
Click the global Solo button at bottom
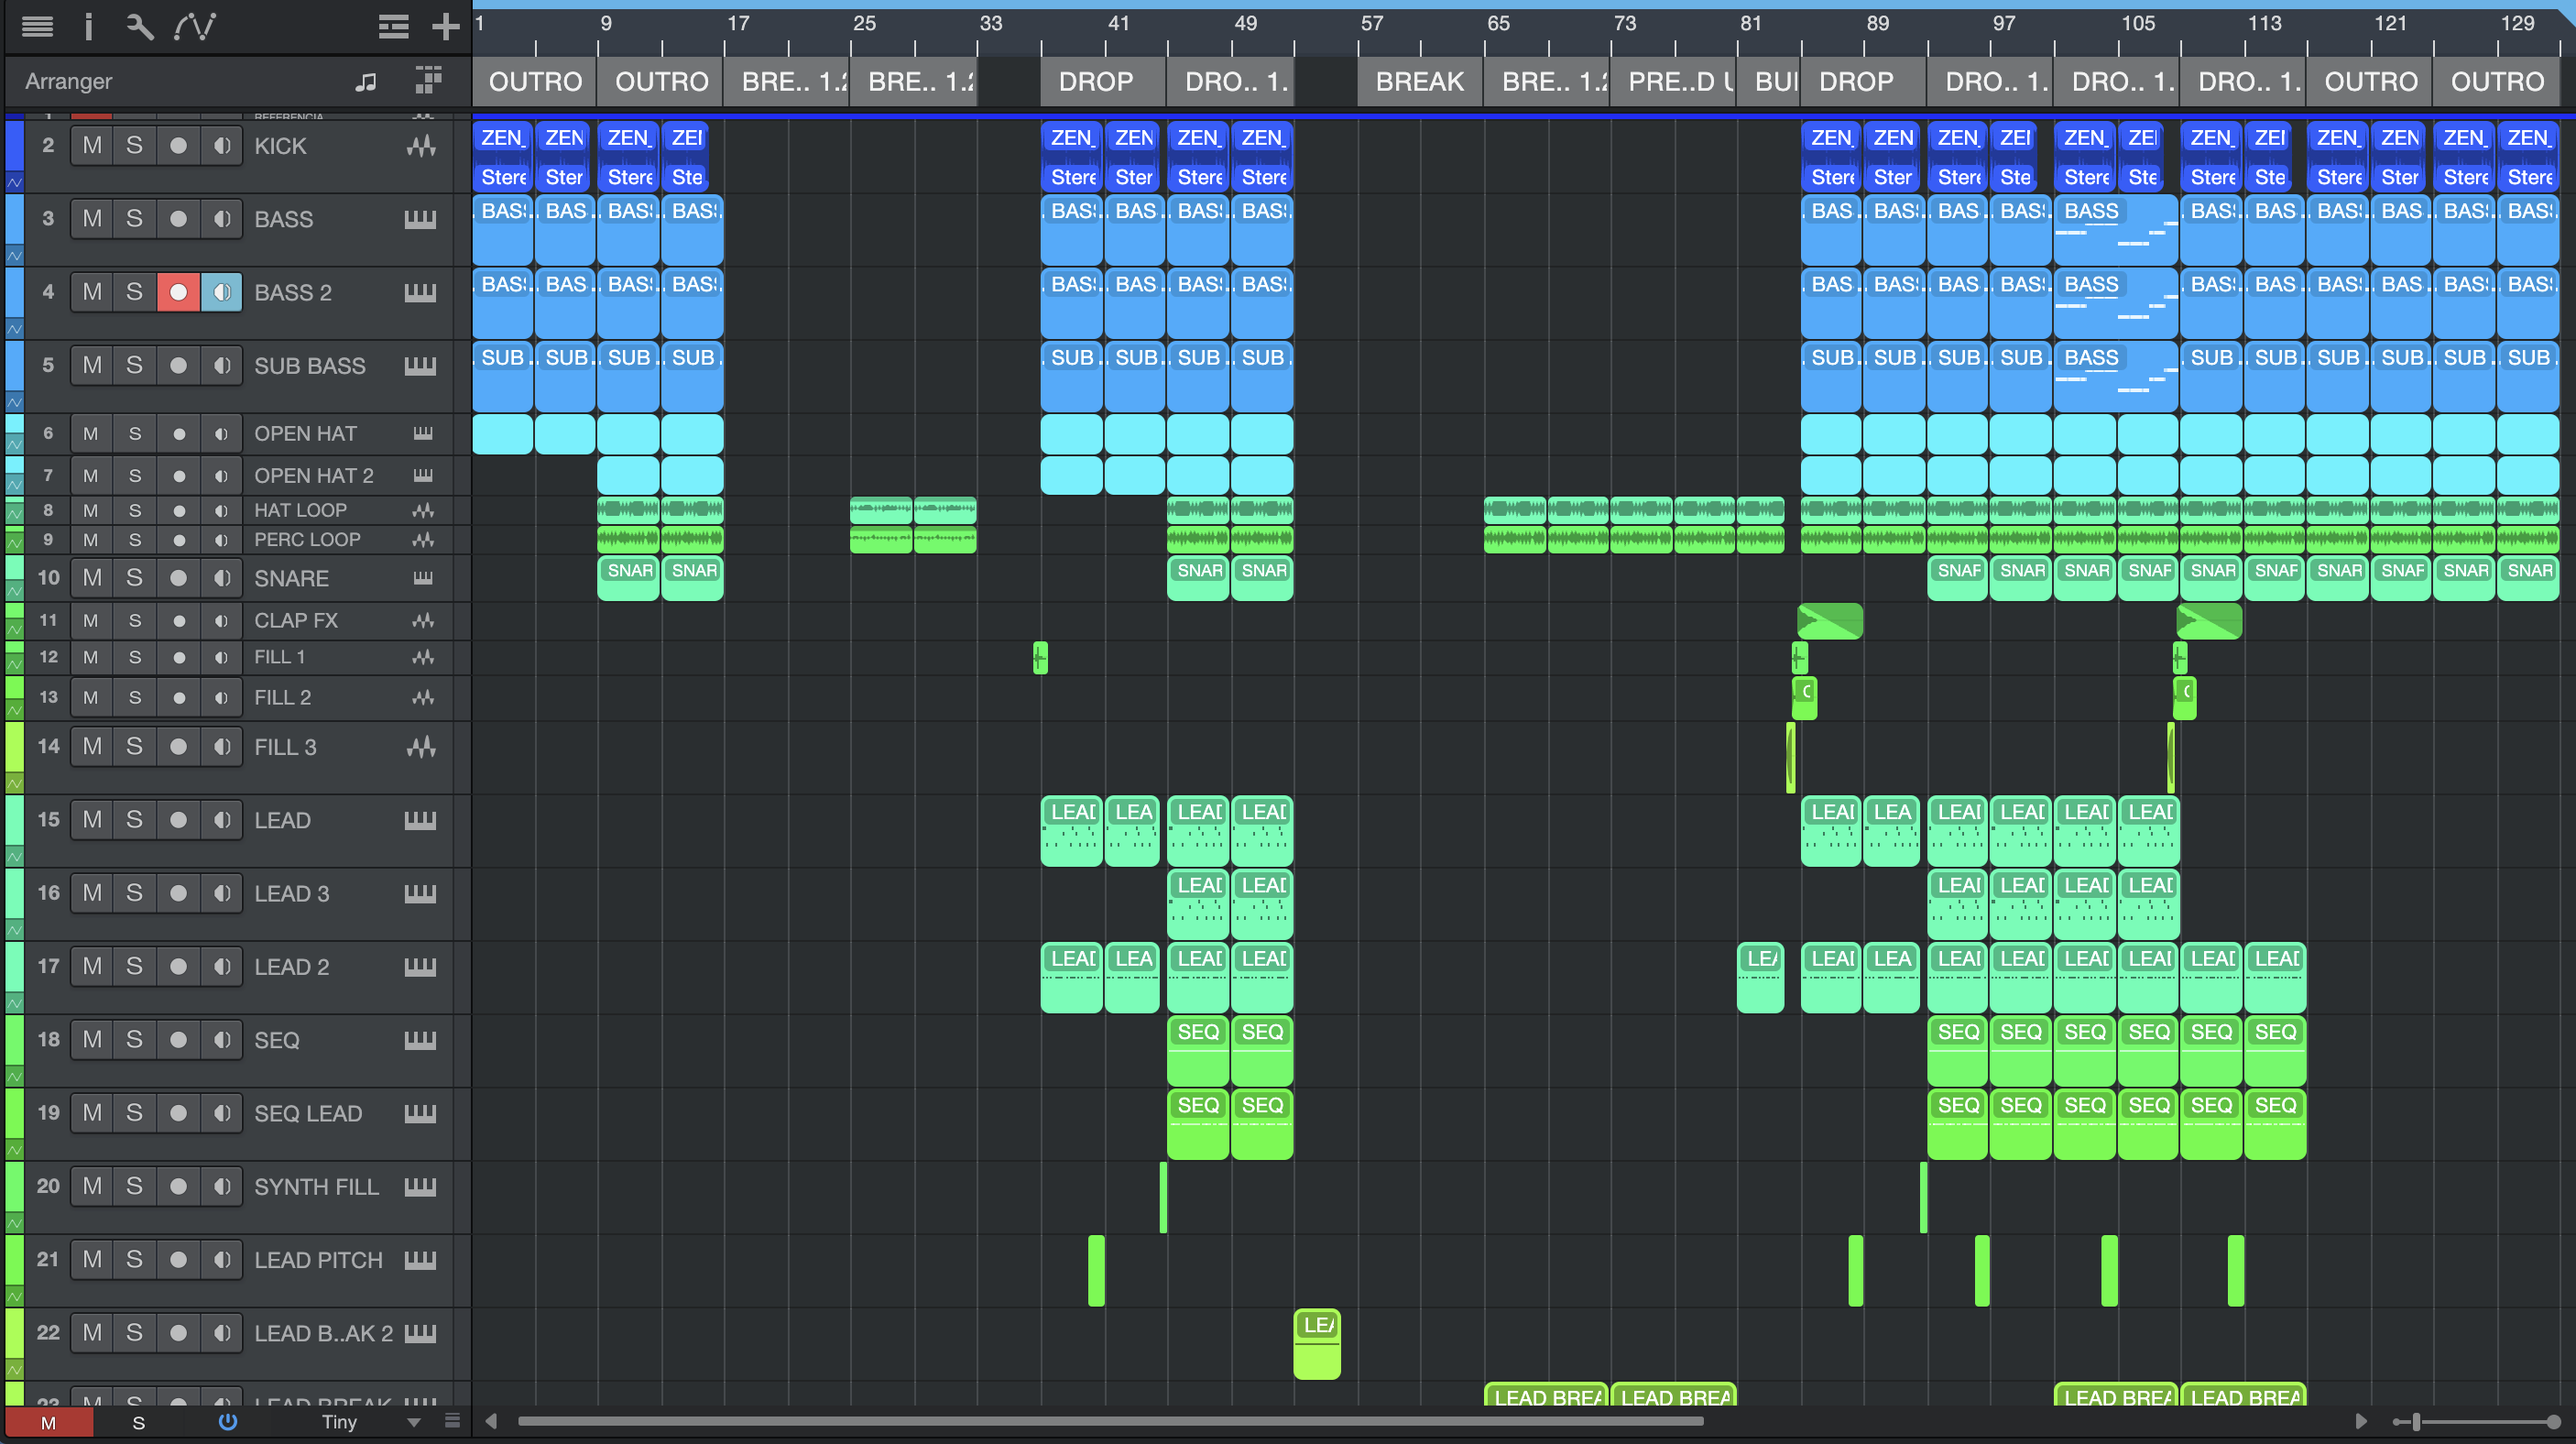(x=138, y=1422)
